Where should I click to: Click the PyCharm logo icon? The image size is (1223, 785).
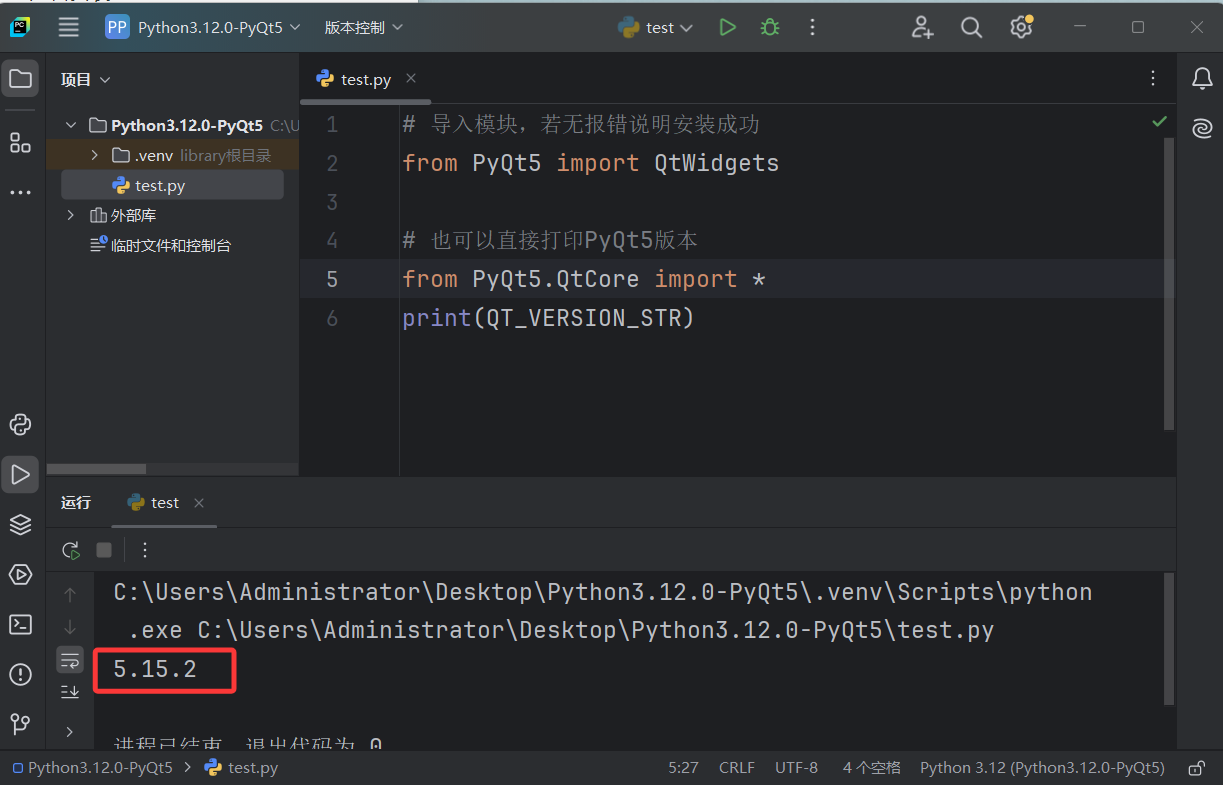[x=20, y=28]
